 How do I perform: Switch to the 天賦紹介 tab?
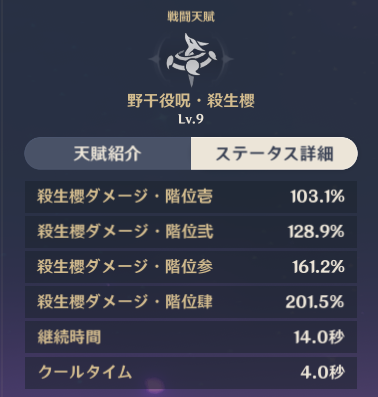[107, 154]
